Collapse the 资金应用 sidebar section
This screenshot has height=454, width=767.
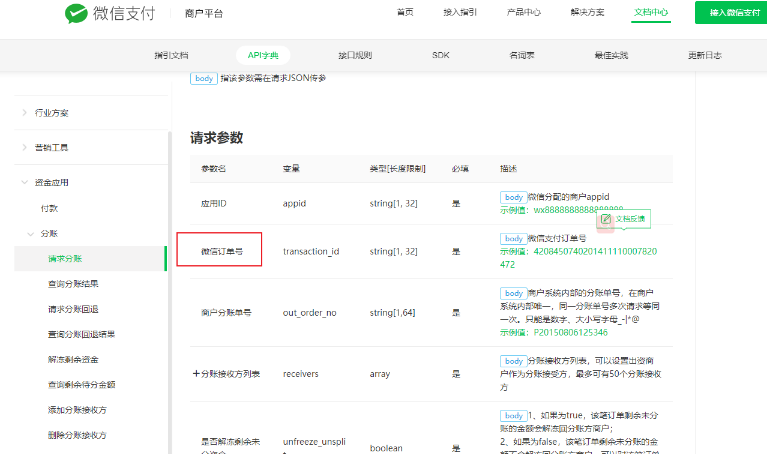tap(24, 182)
